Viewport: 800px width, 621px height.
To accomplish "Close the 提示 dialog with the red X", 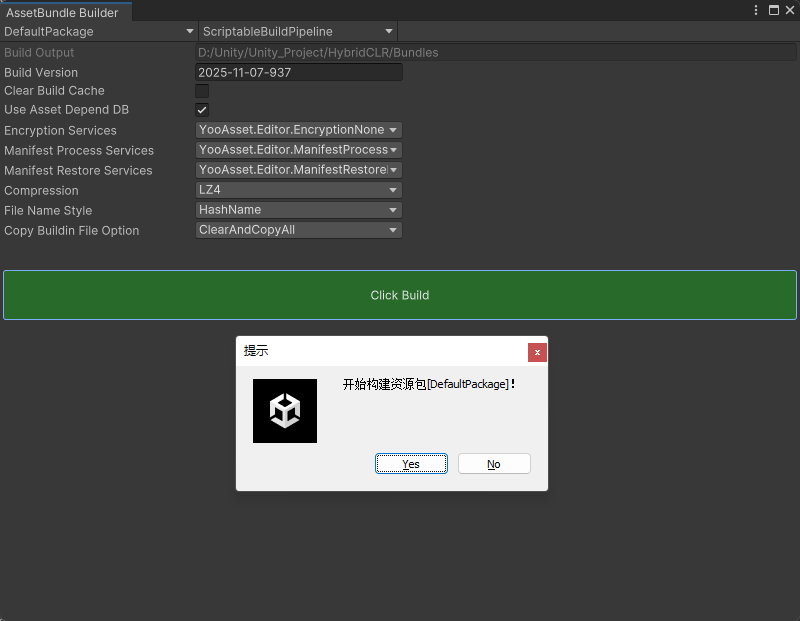I will tap(537, 352).
